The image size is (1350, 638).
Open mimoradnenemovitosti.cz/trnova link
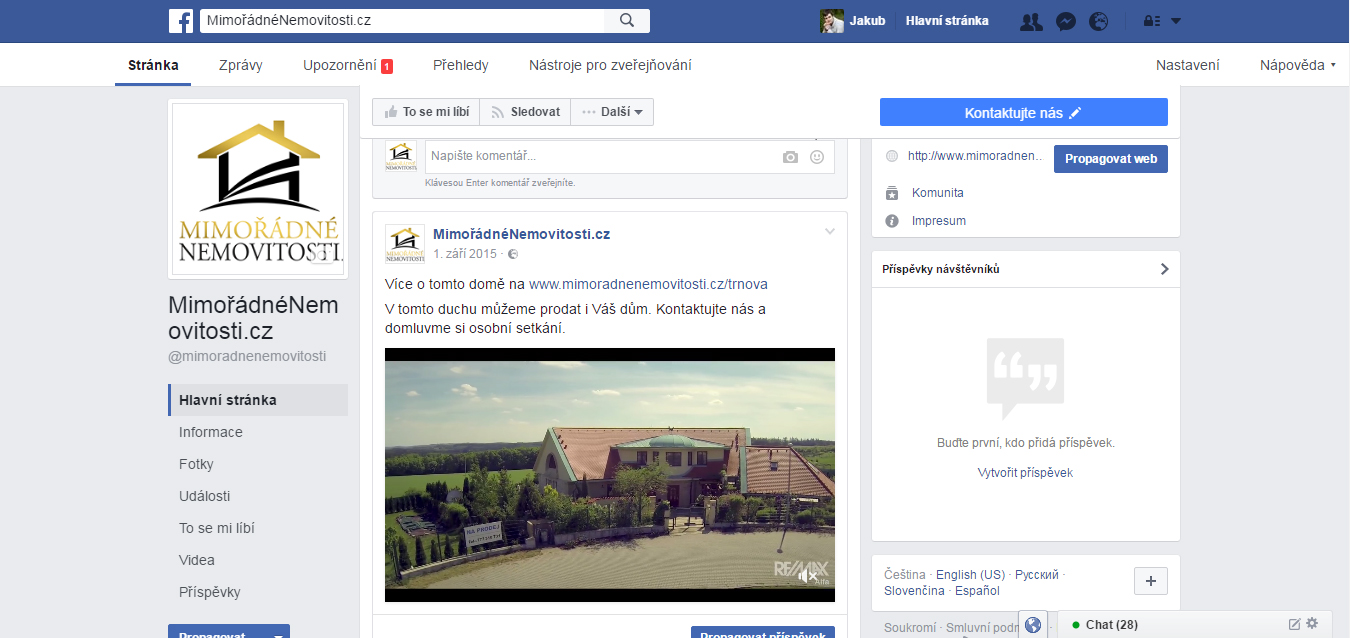pyautogui.click(x=648, y=284)
